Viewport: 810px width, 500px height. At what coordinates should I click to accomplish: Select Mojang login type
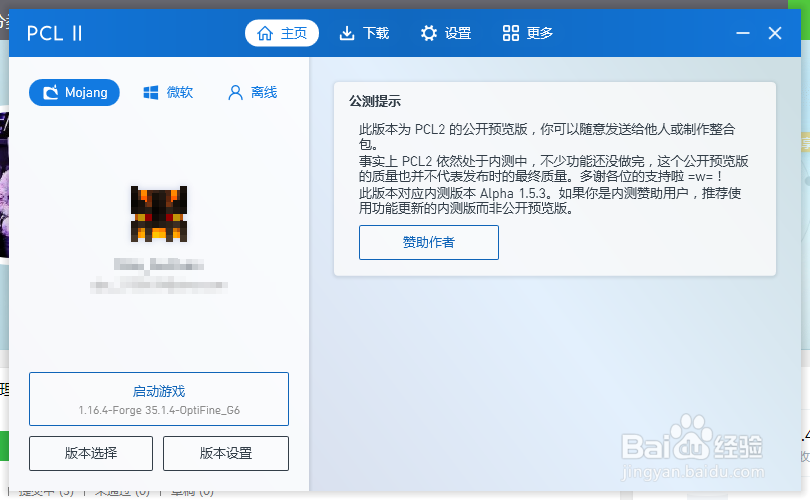74,92
